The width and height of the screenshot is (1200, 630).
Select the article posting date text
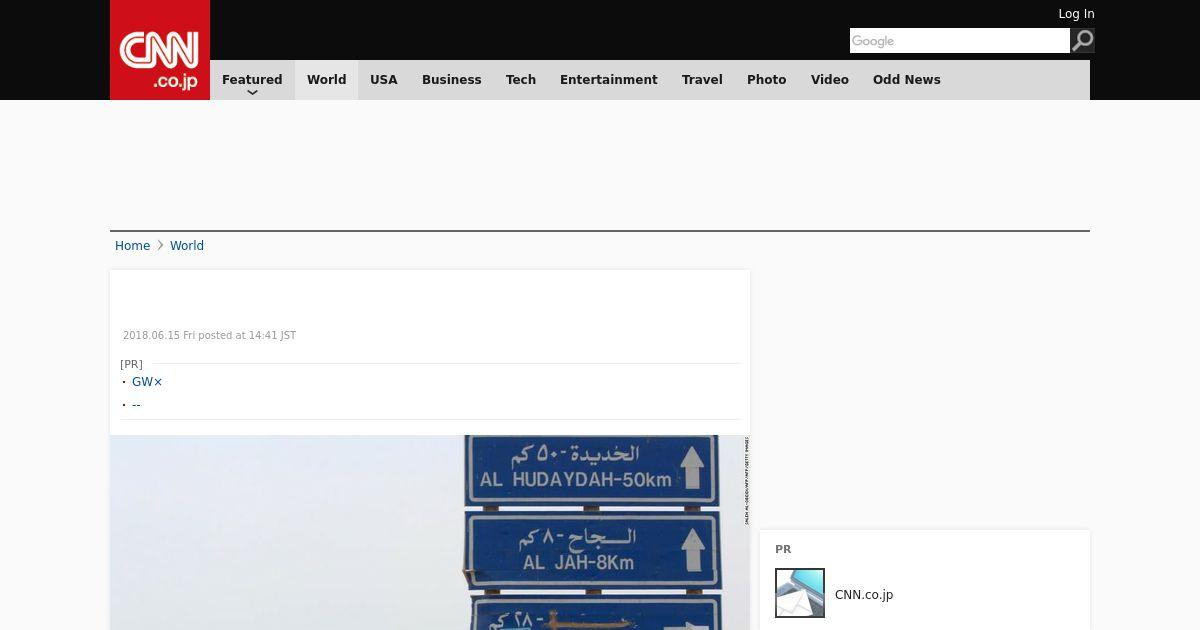click(x=209, y=336)
